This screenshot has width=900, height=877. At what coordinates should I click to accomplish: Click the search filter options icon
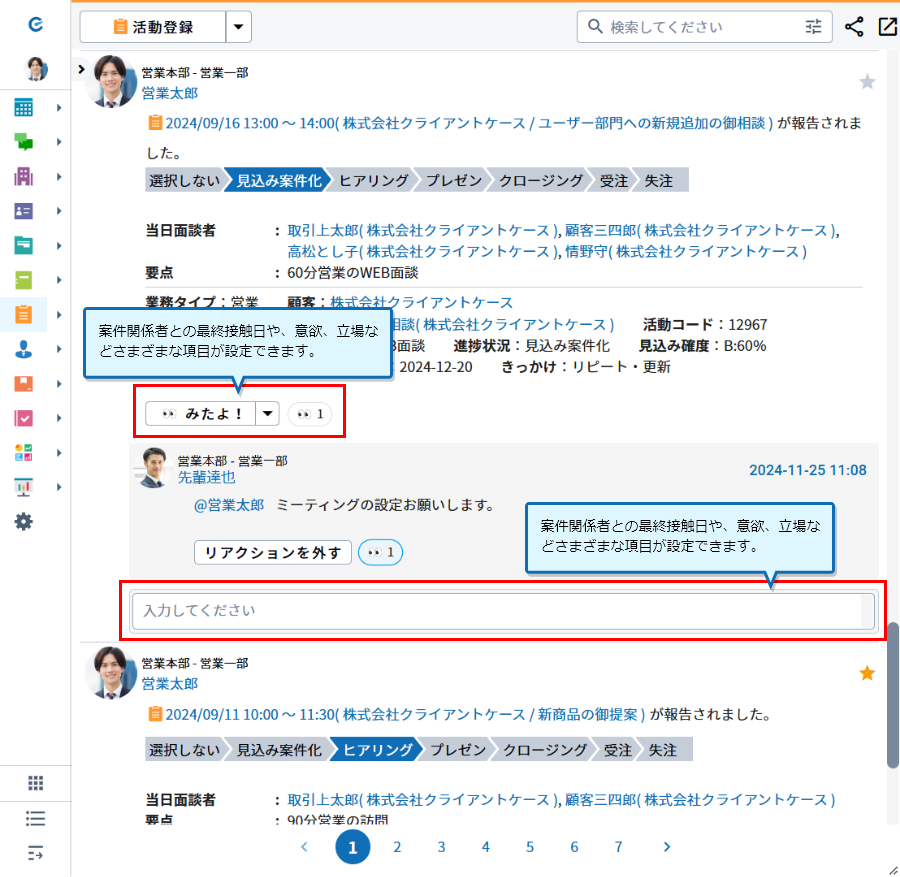813,27
